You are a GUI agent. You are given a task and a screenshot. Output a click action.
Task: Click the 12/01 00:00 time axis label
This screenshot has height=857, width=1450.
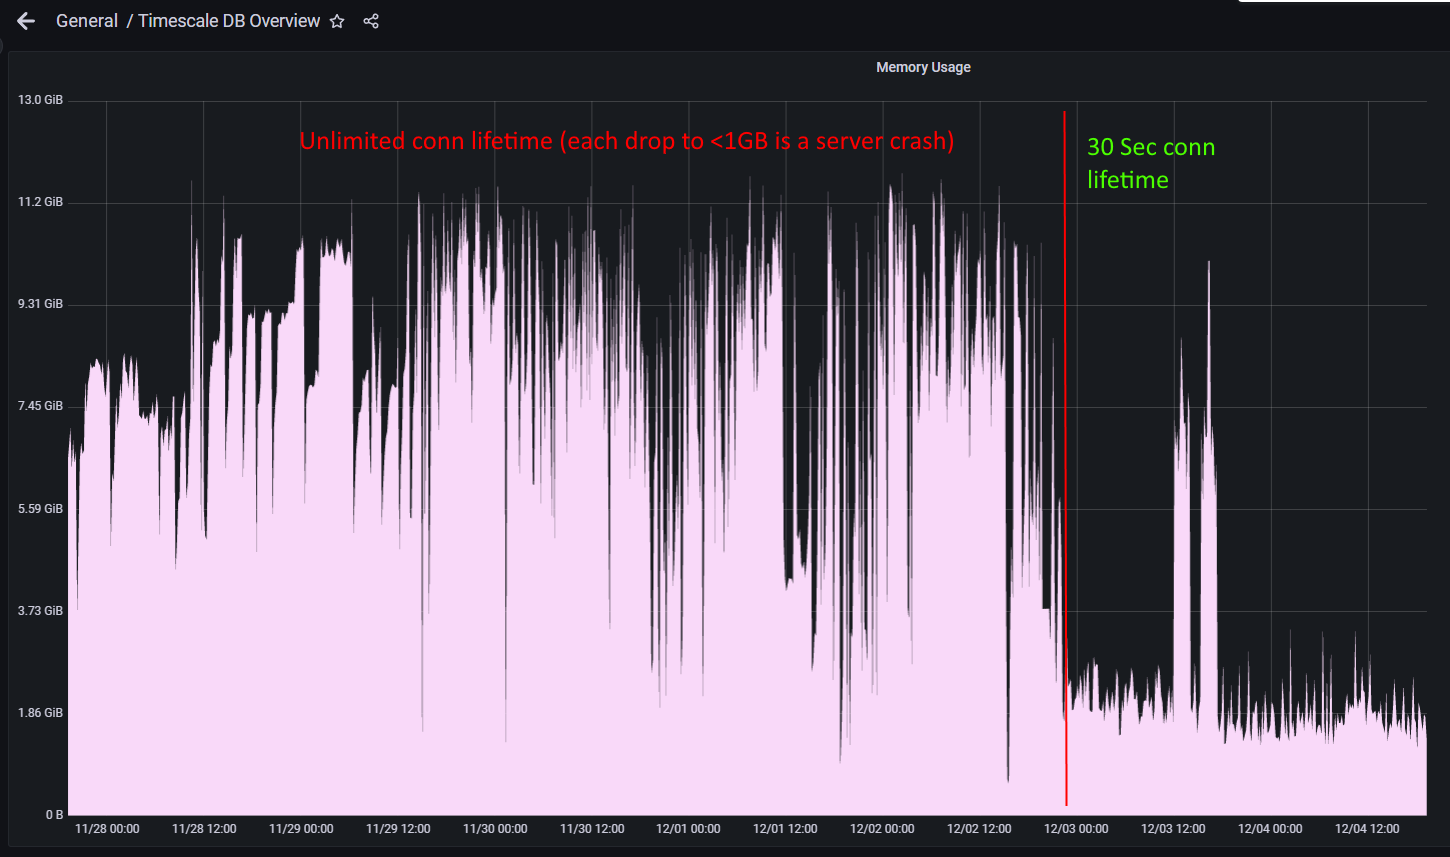[688, 829]
